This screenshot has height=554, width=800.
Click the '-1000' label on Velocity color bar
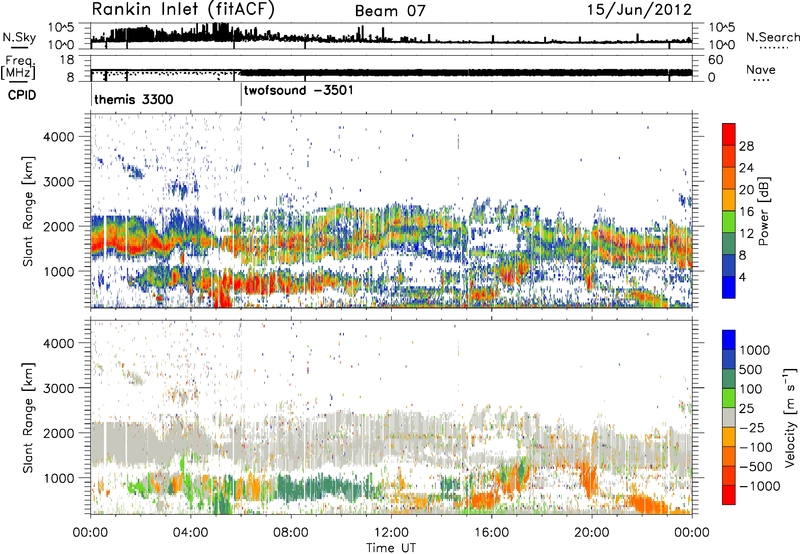(760, 486)
